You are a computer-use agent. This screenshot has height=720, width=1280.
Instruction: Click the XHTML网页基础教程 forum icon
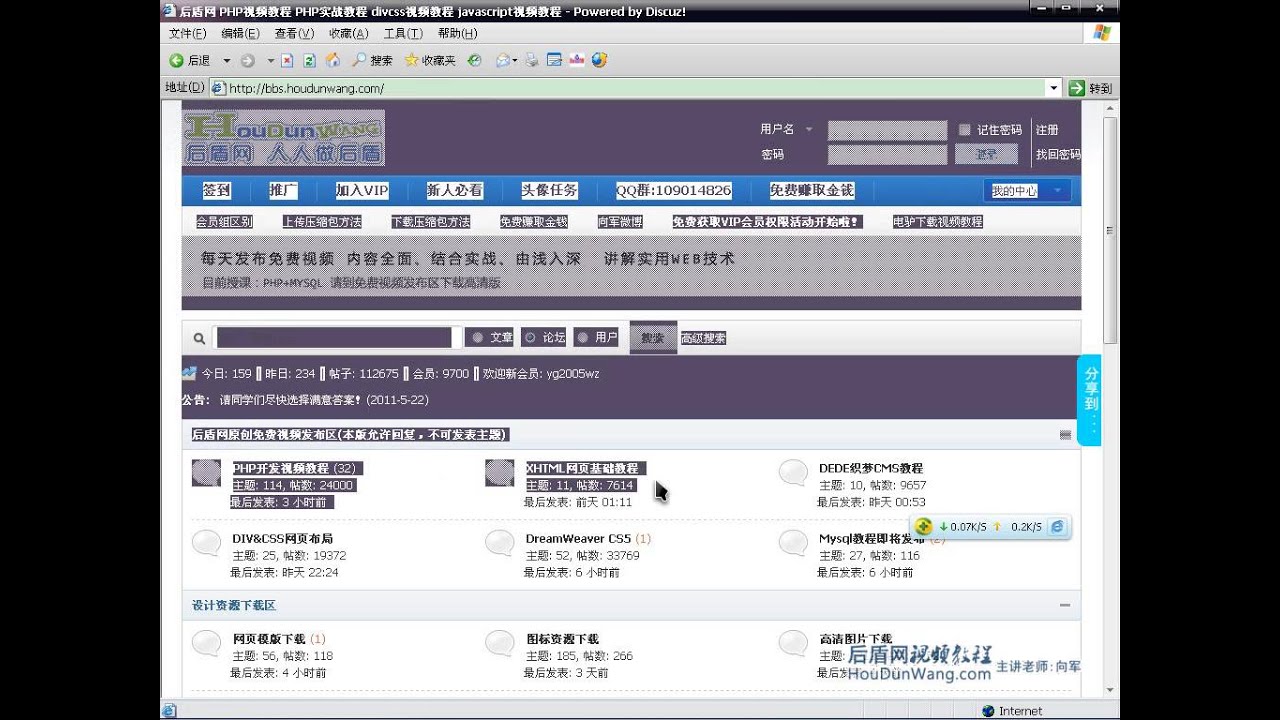coord(499,473)
